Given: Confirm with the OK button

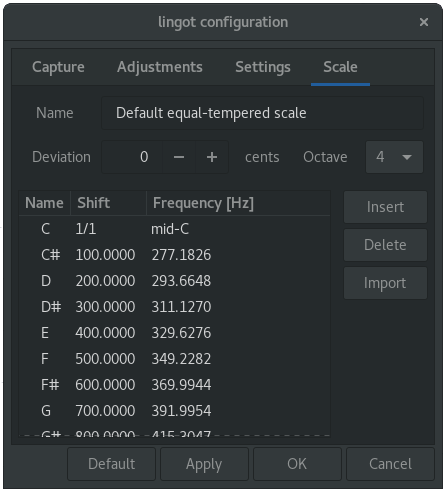Looking at the screenshot, I should coord(297,464).
